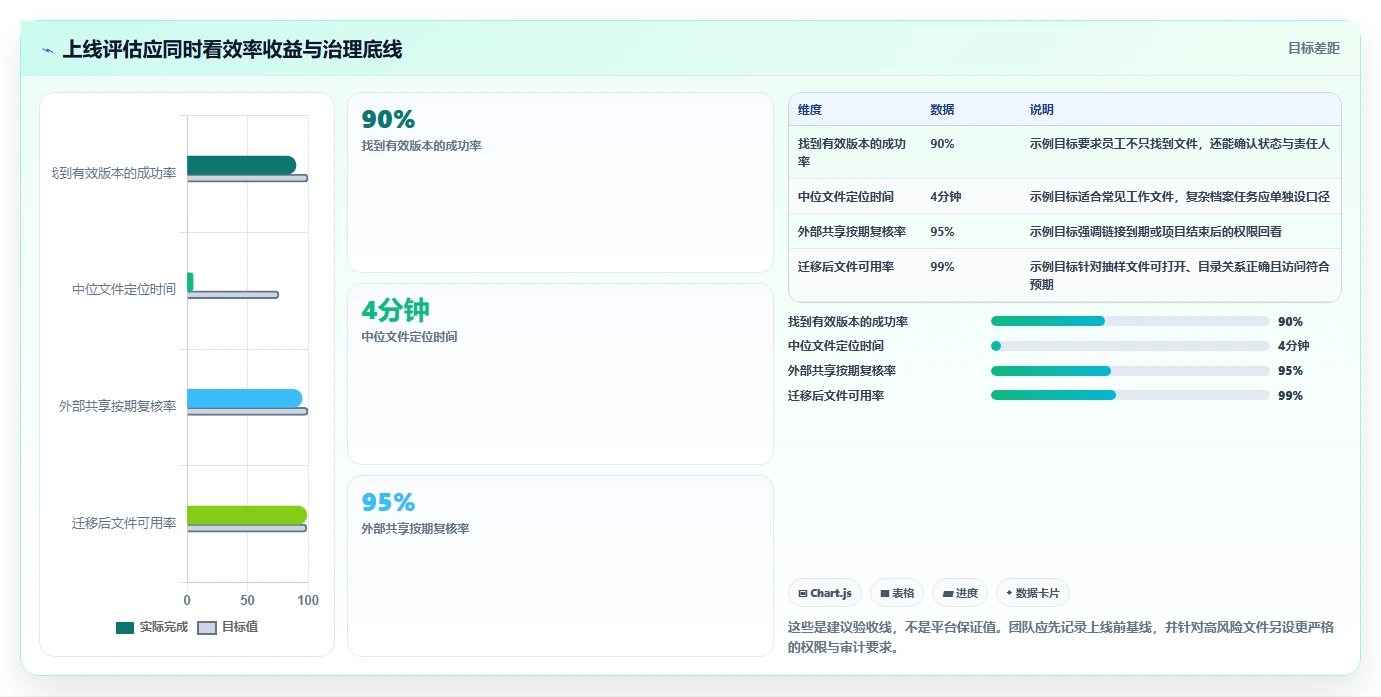Toggle 目标值 legend entry in chart
Image resolution: width=1381 pixels, height=697 pixels.
[228, 627]
